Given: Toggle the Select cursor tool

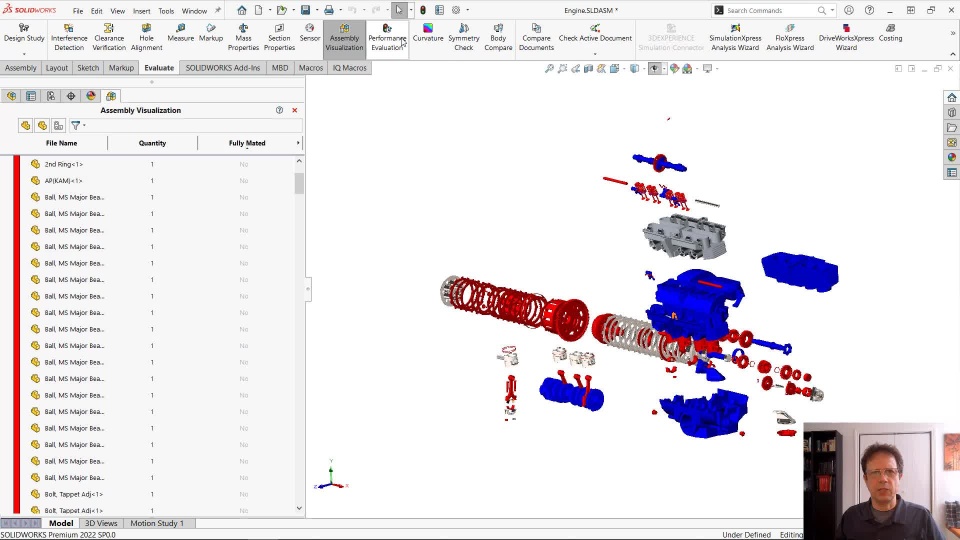Looking at the screenshot, I should [399, 10].
